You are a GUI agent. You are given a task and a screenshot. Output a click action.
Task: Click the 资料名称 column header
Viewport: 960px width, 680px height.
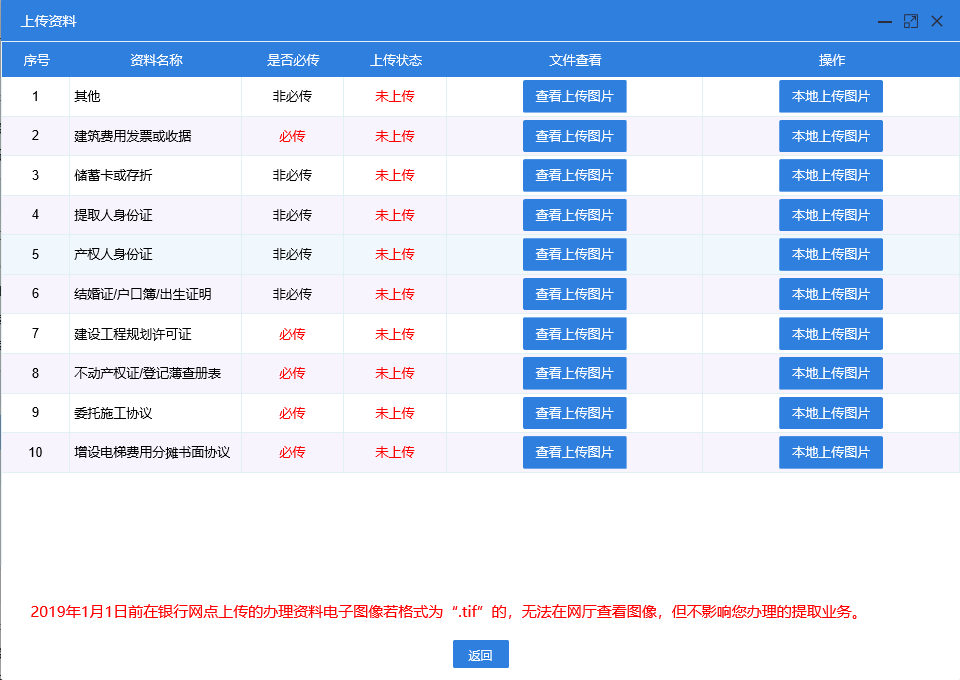click(x=156, y=60)
